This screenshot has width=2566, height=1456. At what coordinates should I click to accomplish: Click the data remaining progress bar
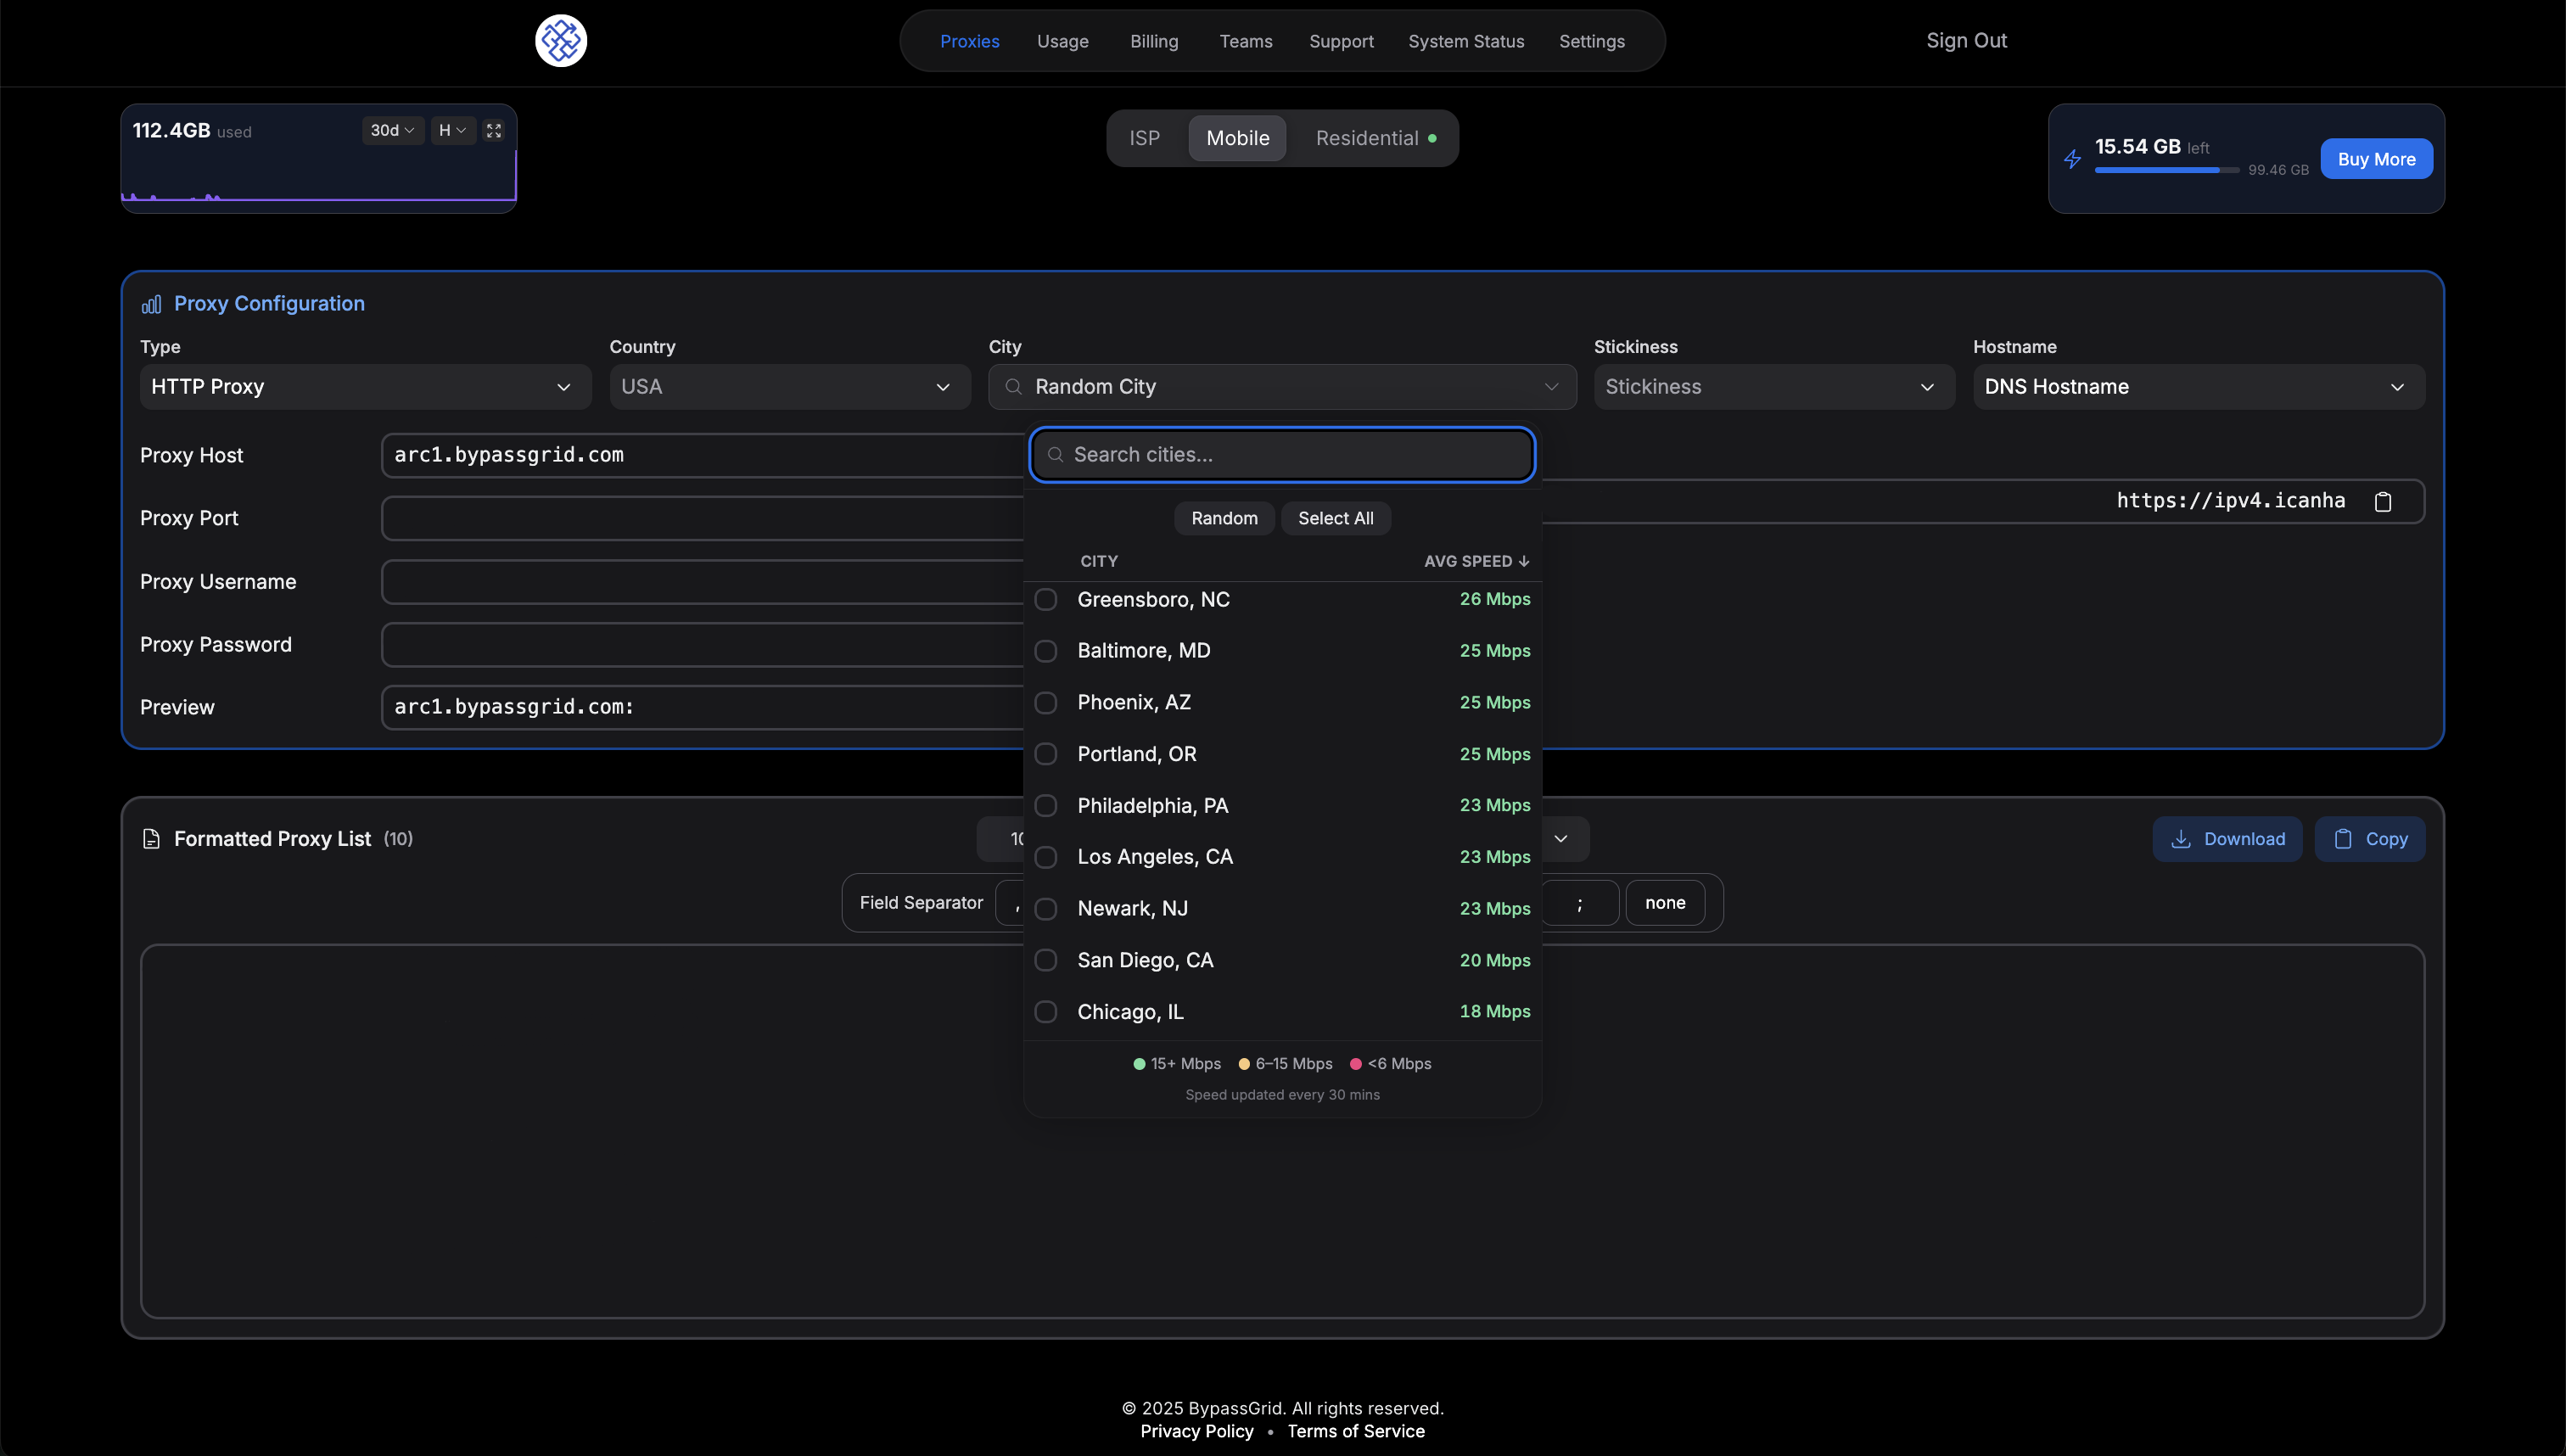coord(2166,171)
